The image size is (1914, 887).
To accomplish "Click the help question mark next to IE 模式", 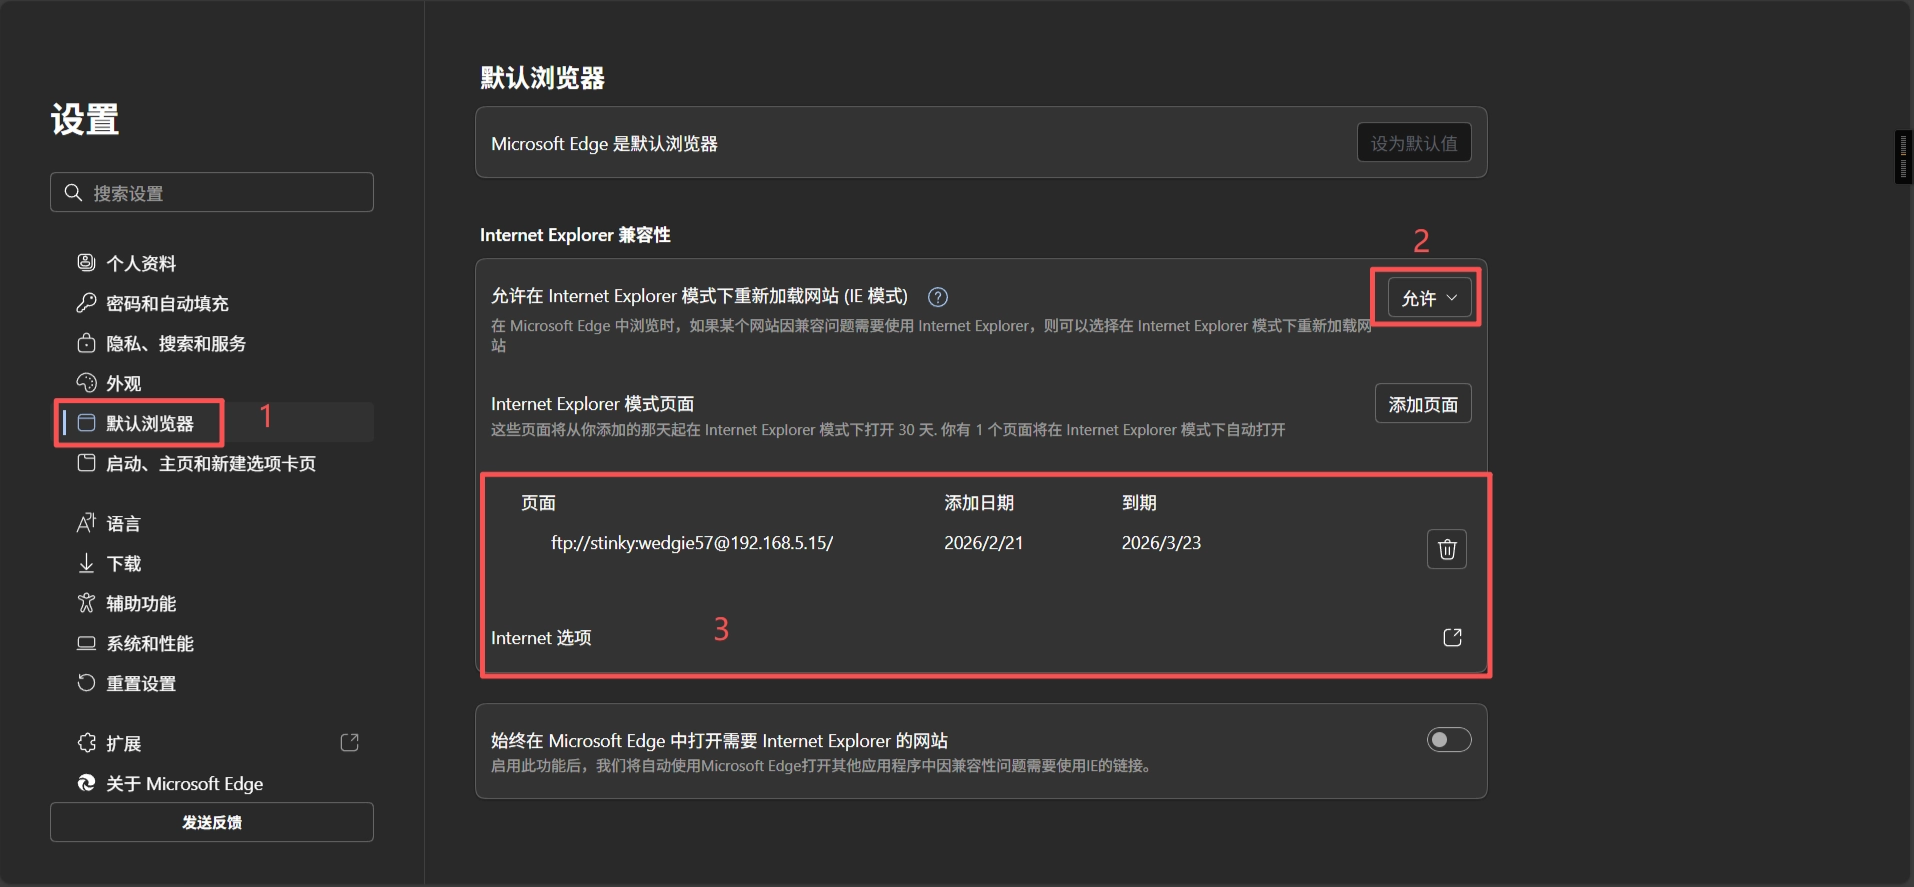I will point(938,297).
